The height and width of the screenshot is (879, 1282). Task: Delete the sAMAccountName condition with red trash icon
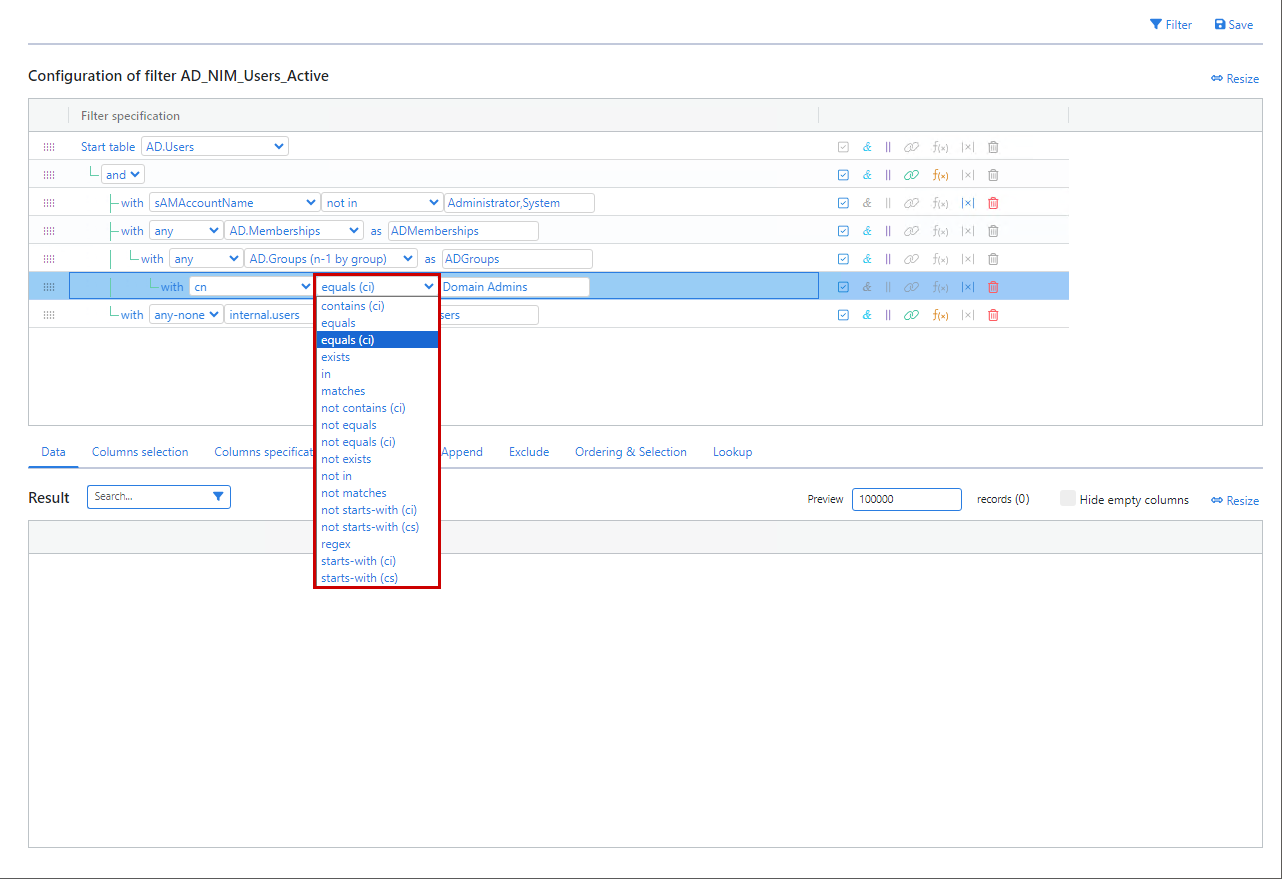[993, 203]
